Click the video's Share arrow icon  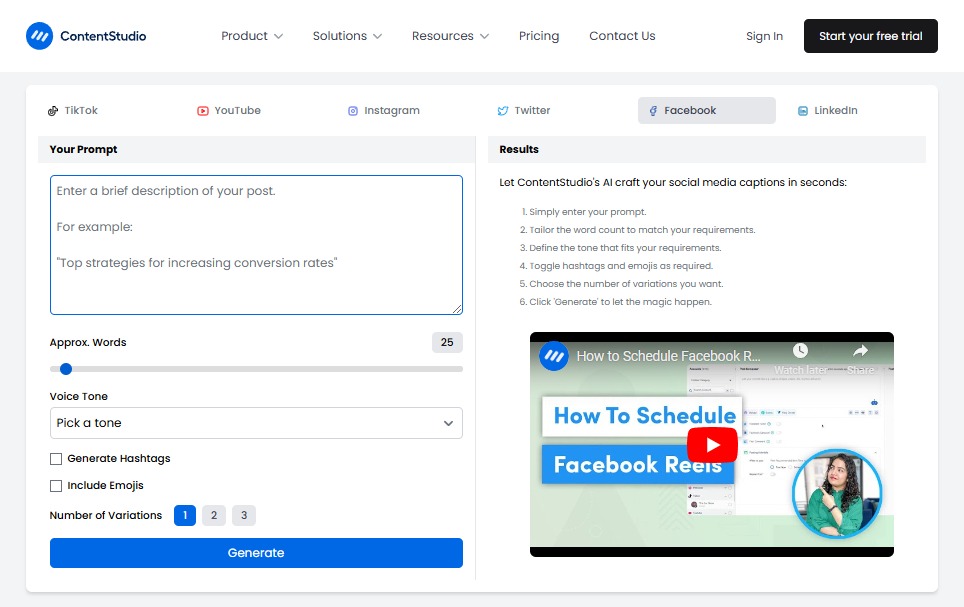pyautogui.click(x=860, y=351)
